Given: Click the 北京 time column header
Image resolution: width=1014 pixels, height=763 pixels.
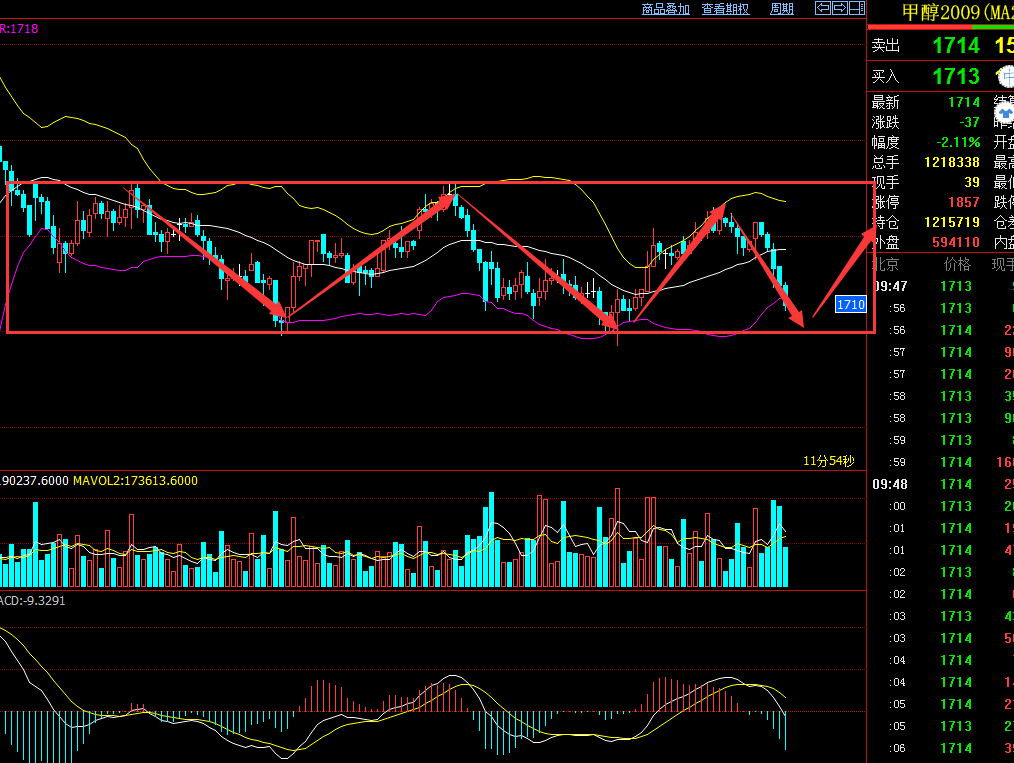Looking at the screenshot, I should click(x=885, y=264).
